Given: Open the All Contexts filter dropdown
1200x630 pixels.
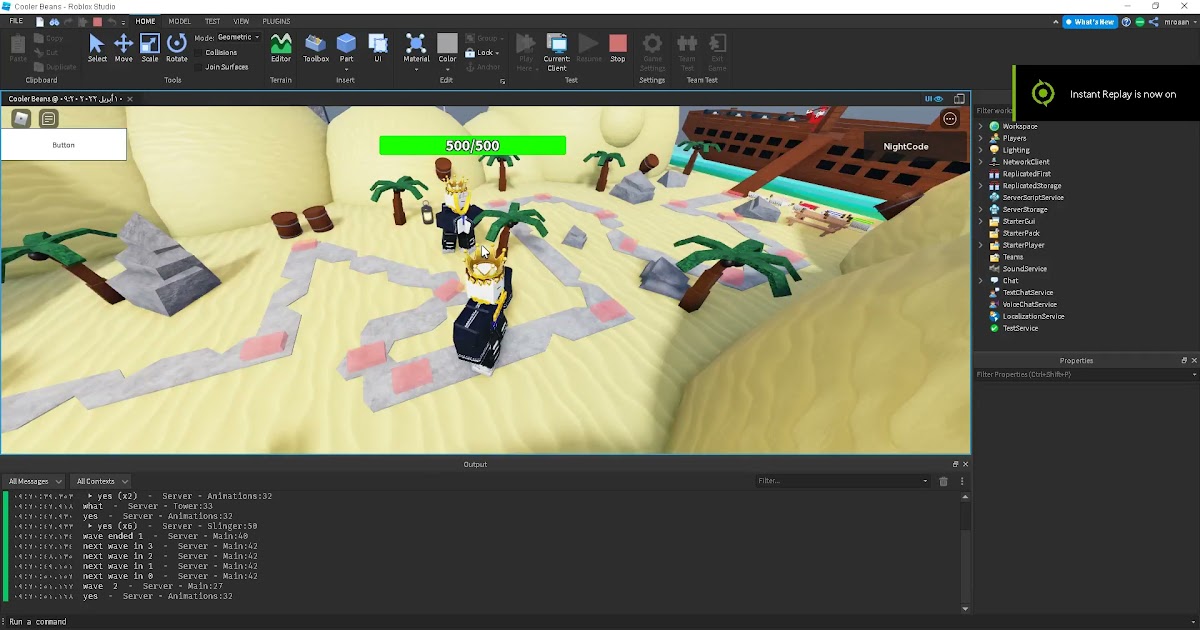Looking at the screenshot, I should (100, 481).
